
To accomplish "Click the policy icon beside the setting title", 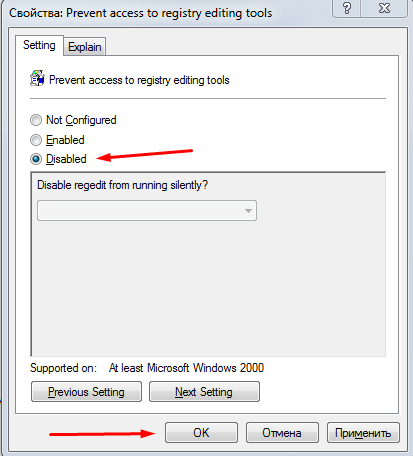I will [x=37, y=78].
